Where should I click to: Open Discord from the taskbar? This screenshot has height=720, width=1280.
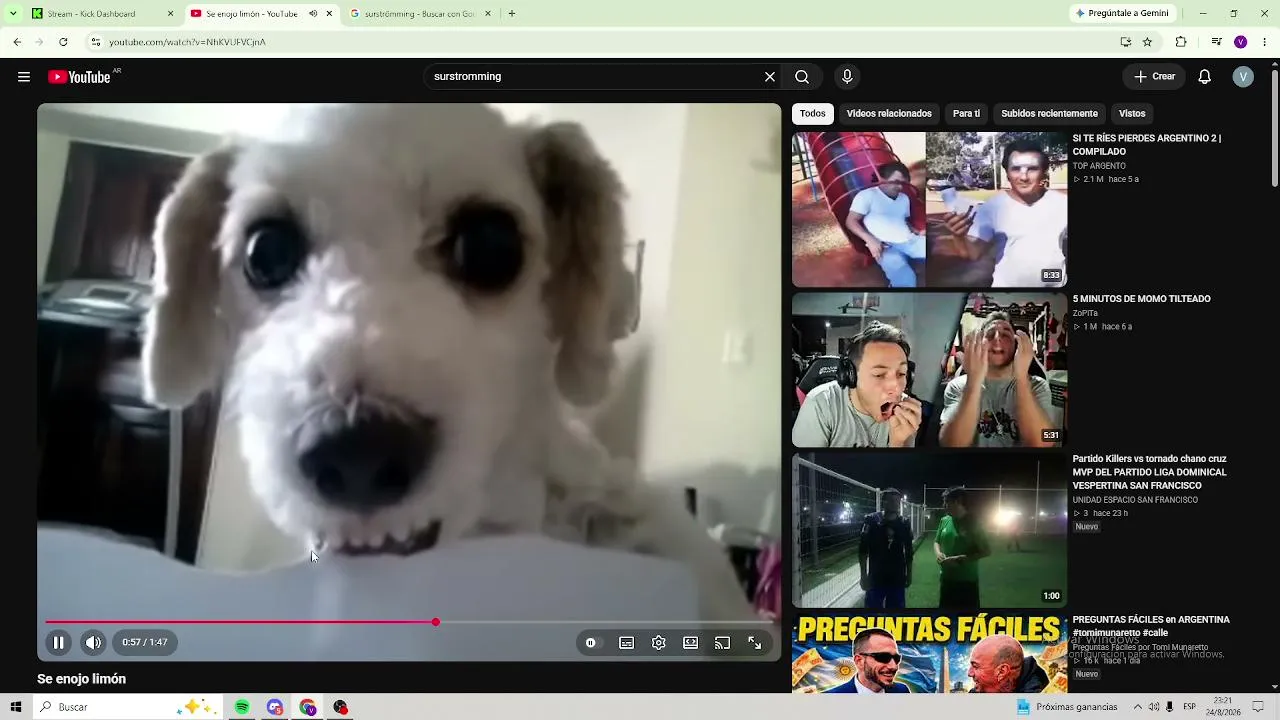(275, 707)
